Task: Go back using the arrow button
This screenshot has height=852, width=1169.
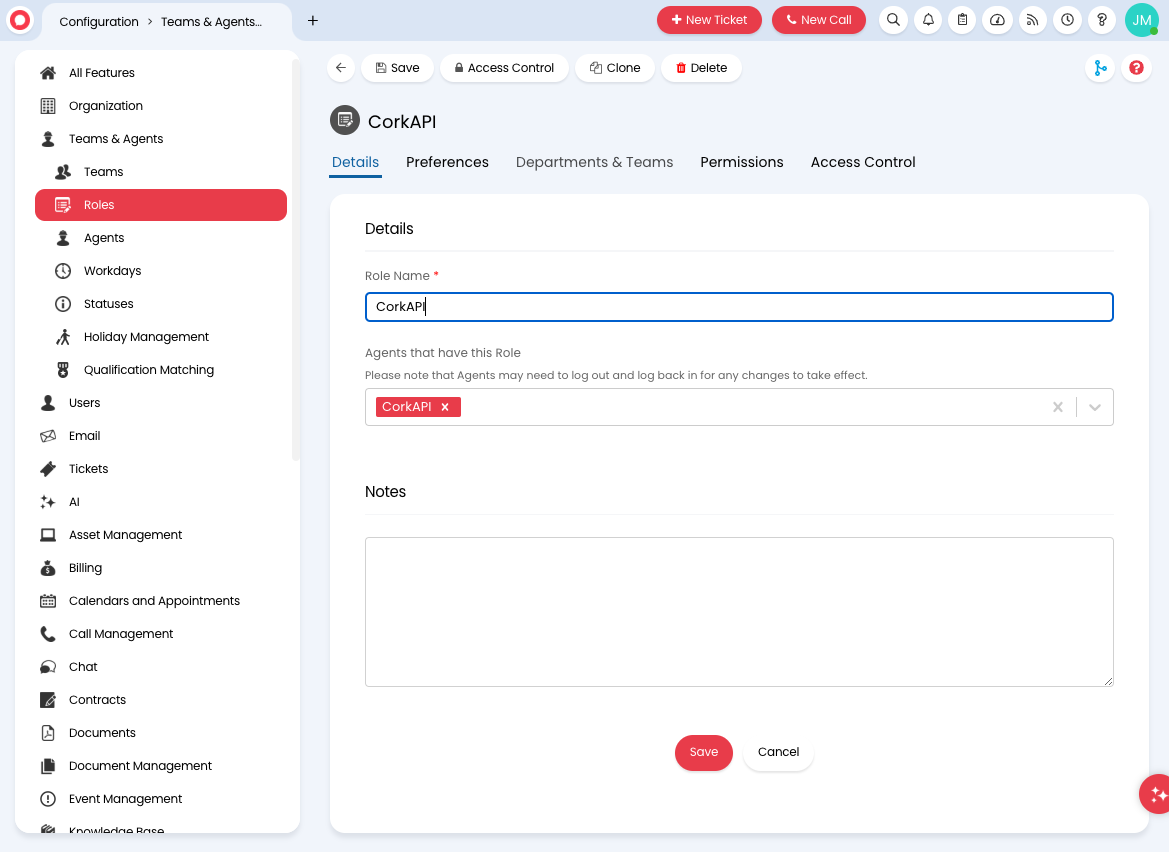Action: 341,68
